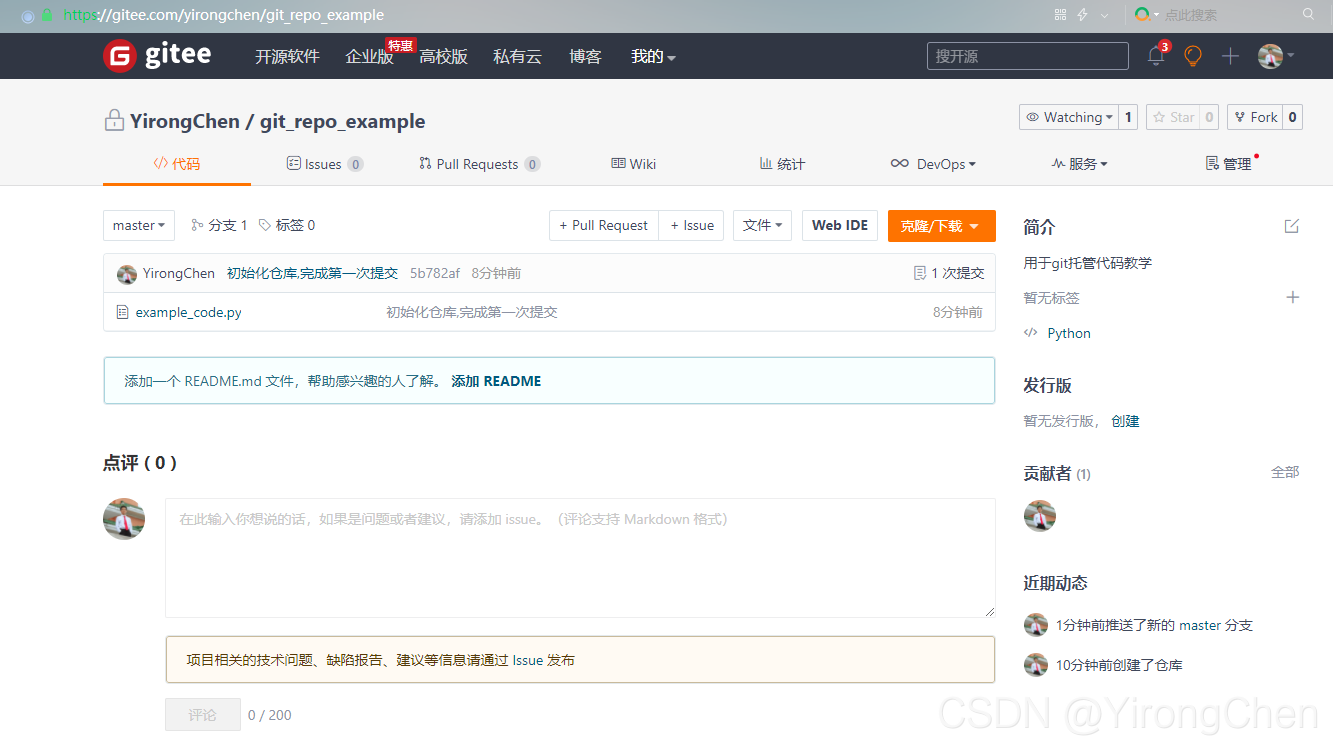Click the commit count document icon
1333x745 pixels.
point(920,273)
